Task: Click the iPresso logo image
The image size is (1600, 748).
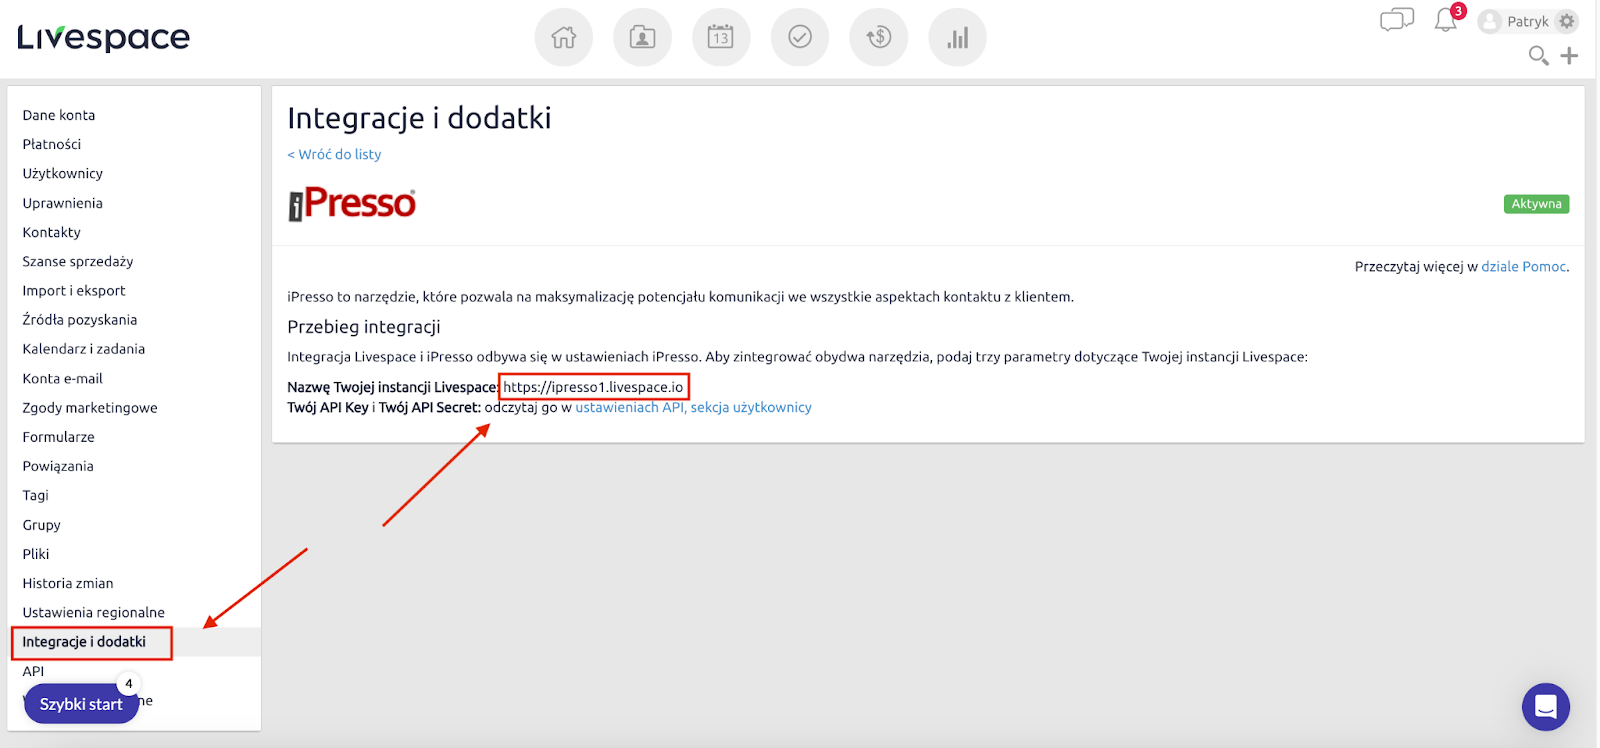Action: tap(352, 203)
